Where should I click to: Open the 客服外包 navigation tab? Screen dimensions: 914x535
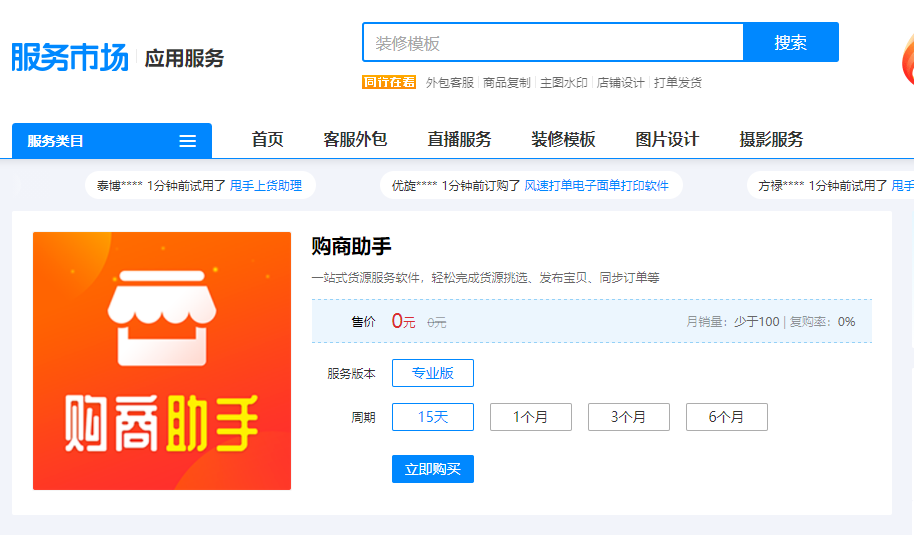(355, 139)
